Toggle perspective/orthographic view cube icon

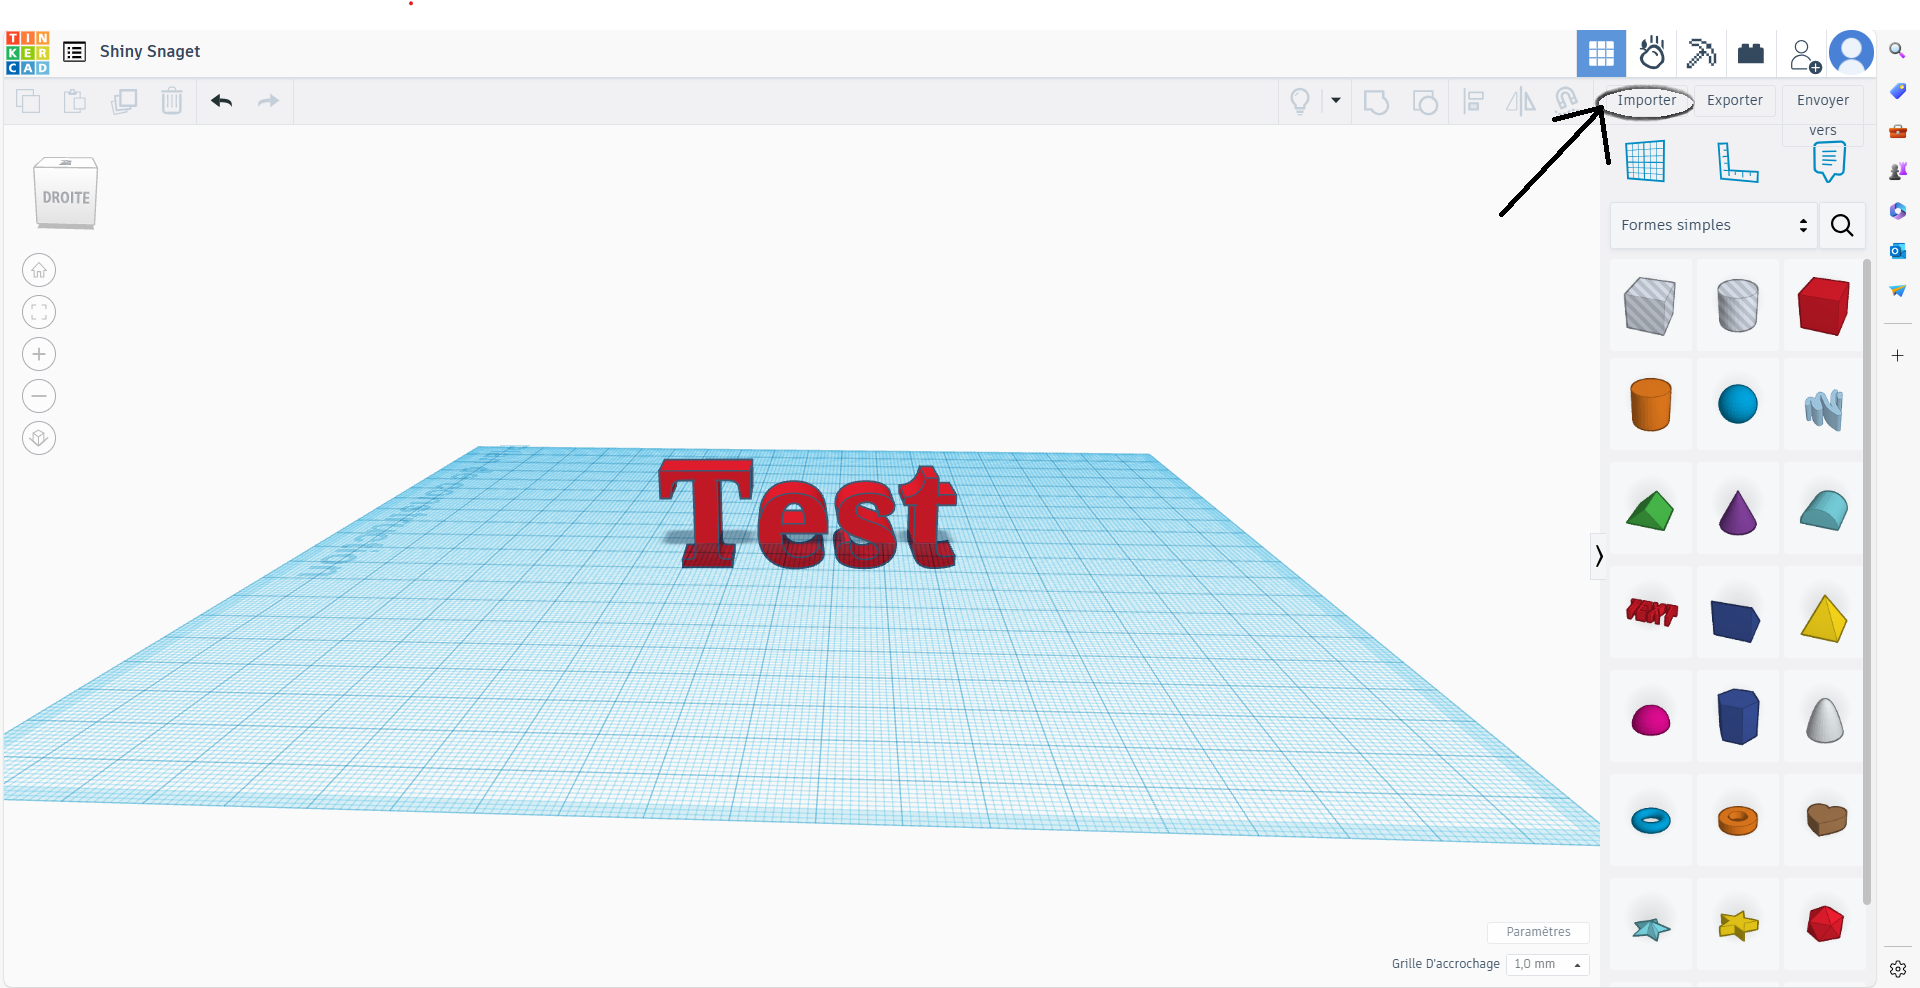click(x=39, y=438)
